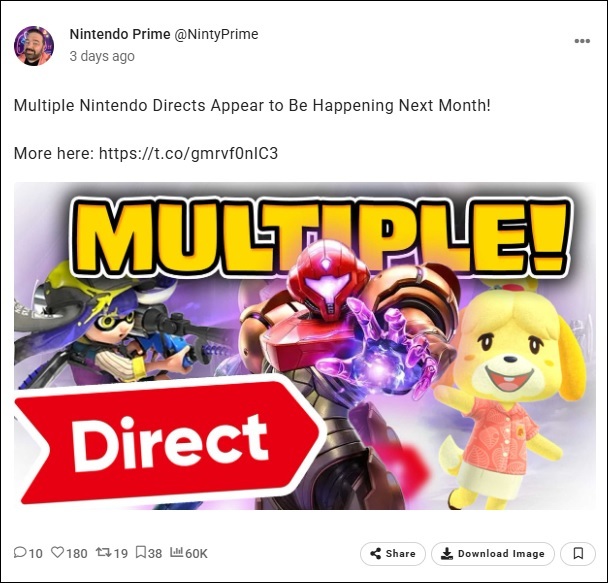
Task: Click the 19 retweets count
Action: (121, 553)
